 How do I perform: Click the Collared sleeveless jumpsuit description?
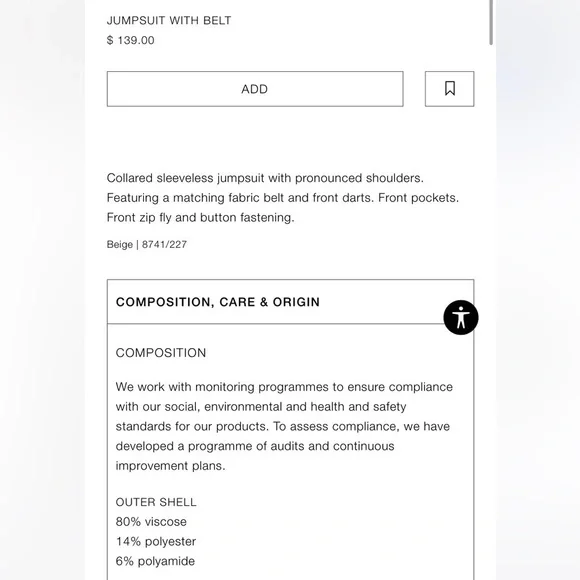pos(283,198)
